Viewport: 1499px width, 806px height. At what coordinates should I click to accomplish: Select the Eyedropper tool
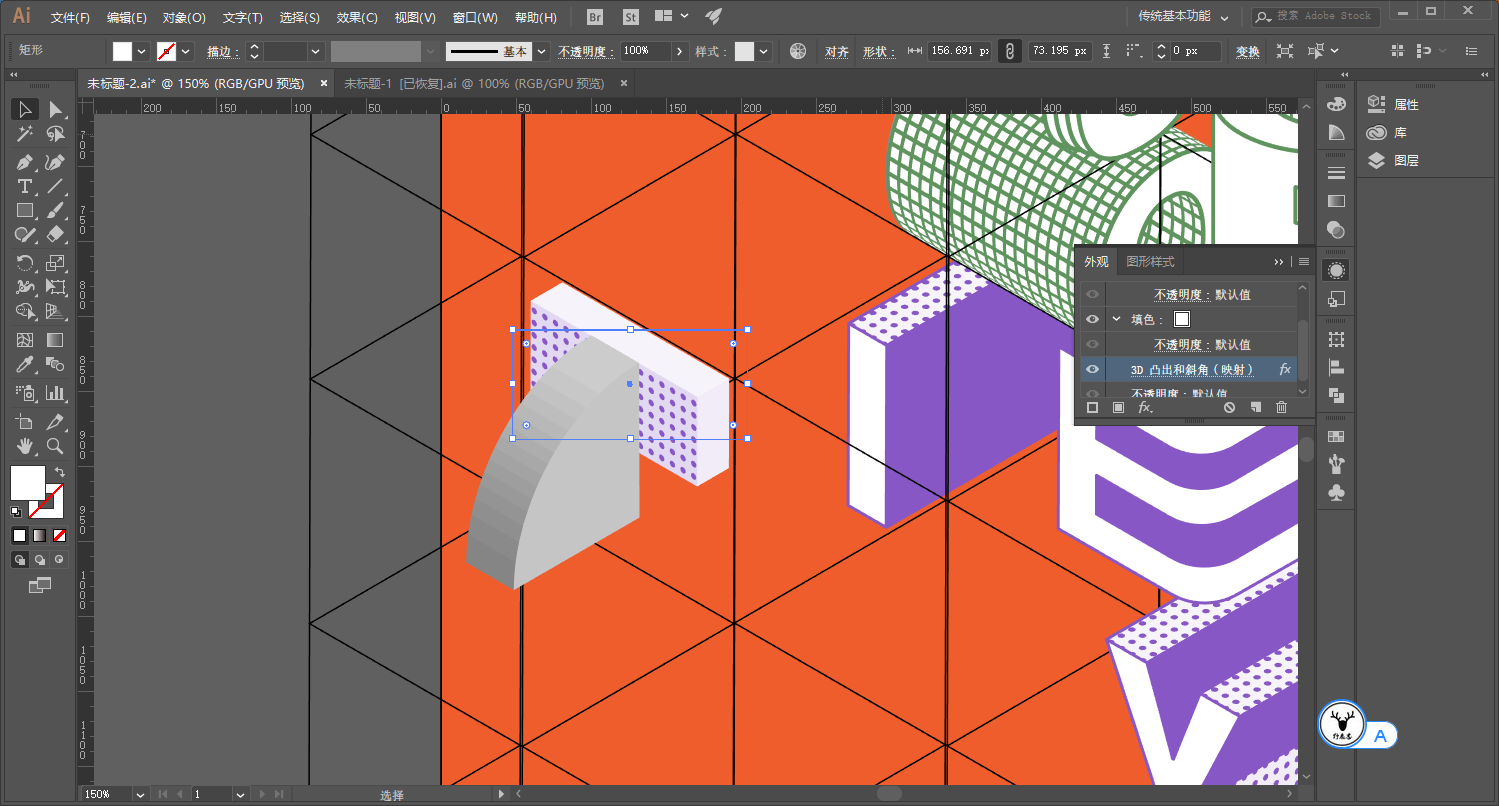(x=26, y=365)
